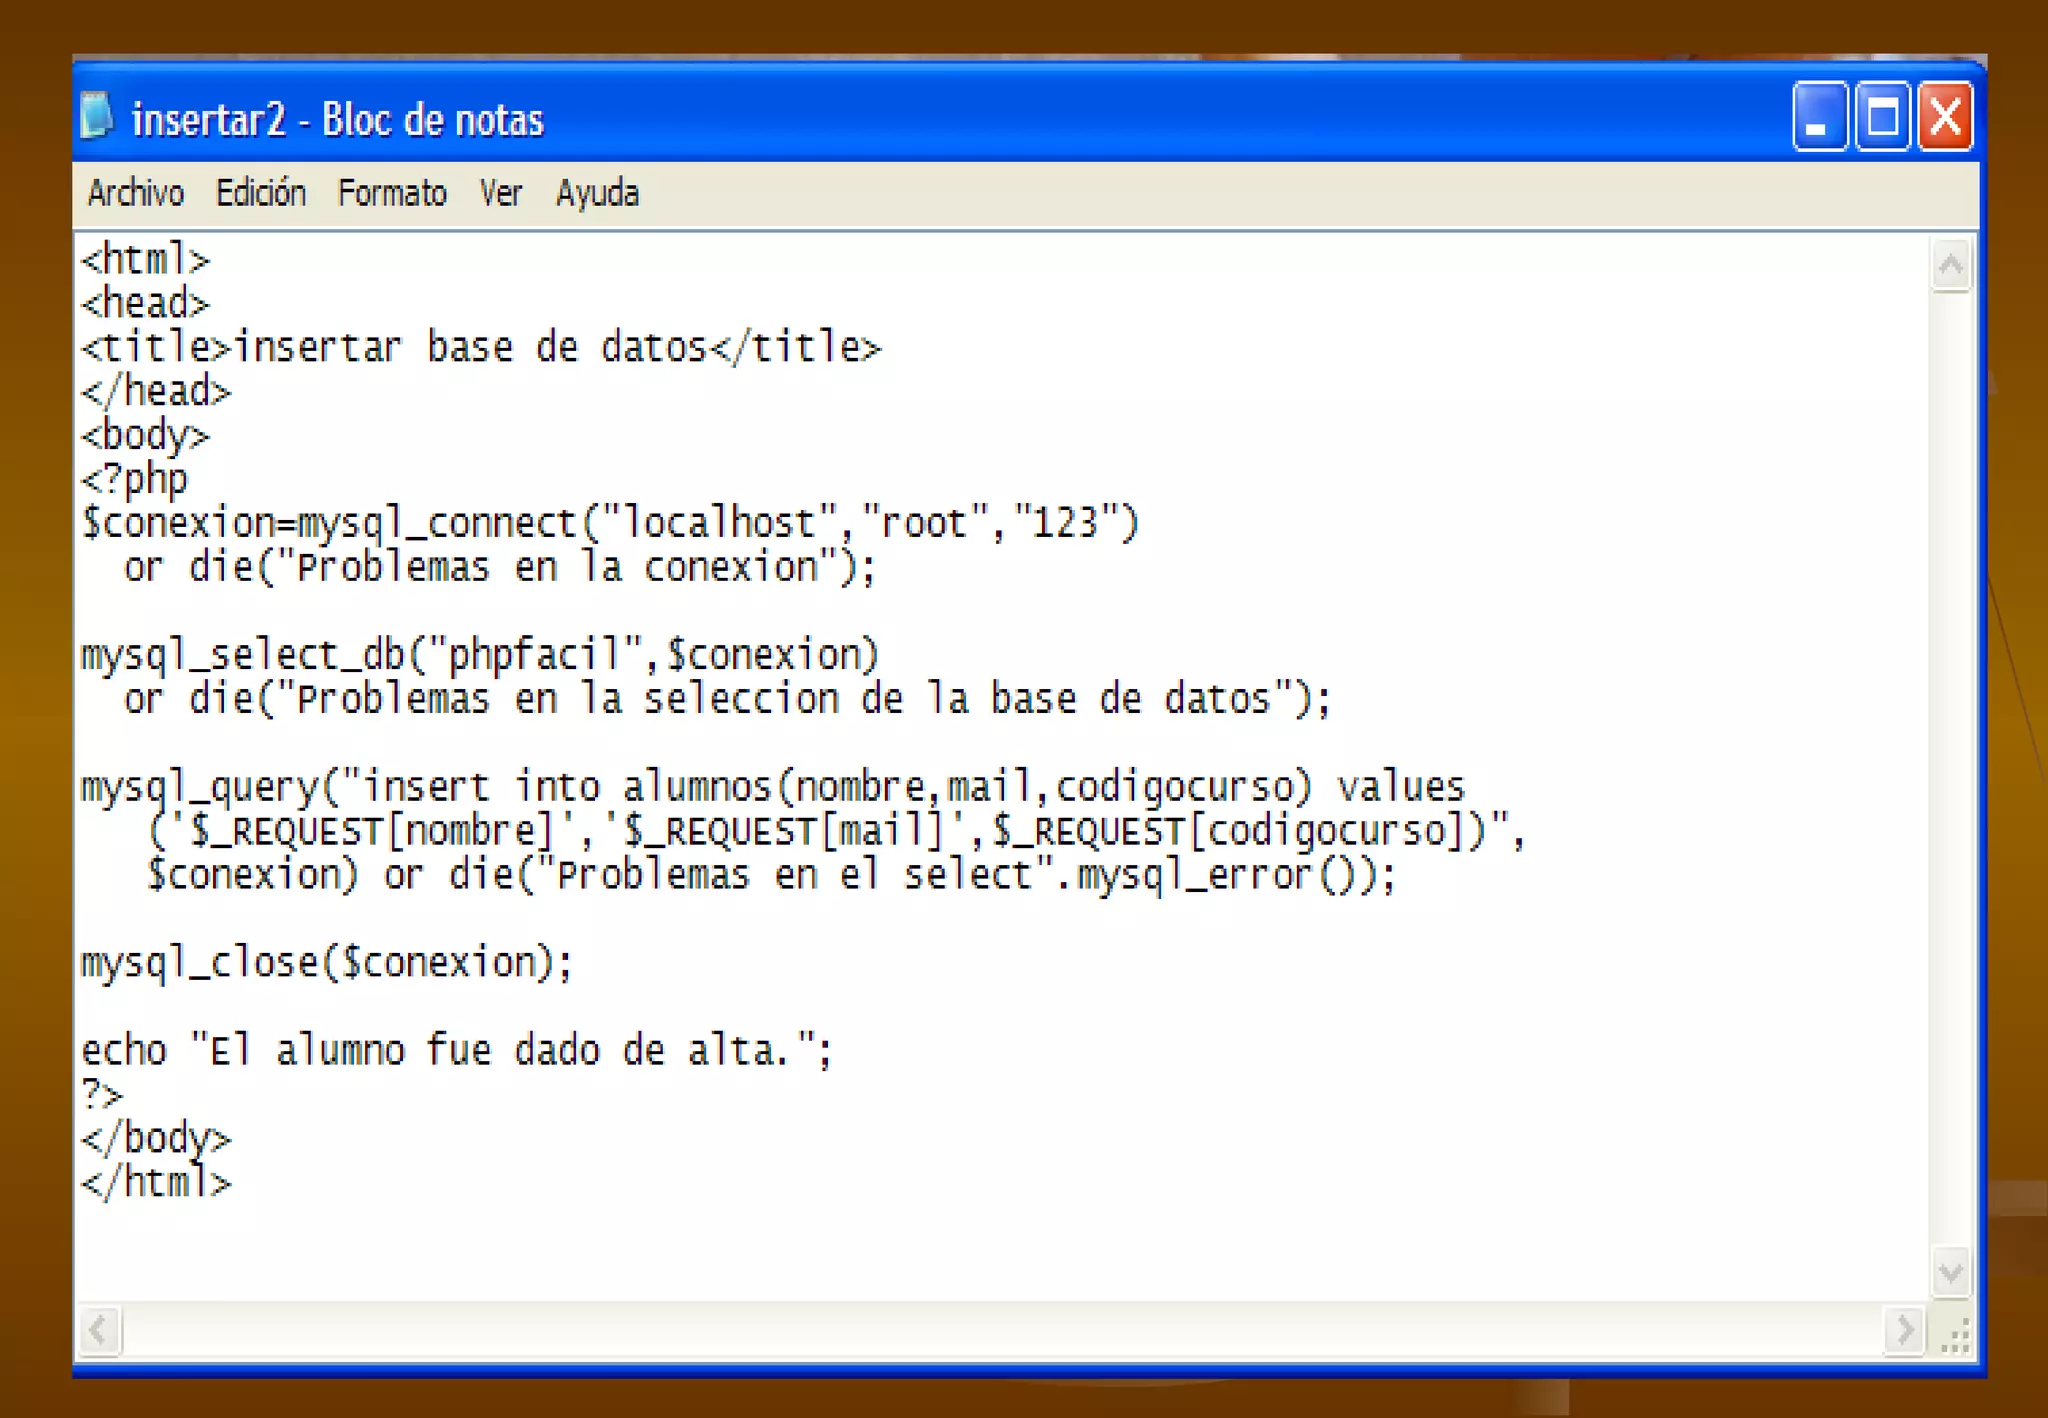Image resolution: width=2048 pixels, height=1418 pixels.
Task: Close the insertar2 Notepad window
Action: (1945, 118)
